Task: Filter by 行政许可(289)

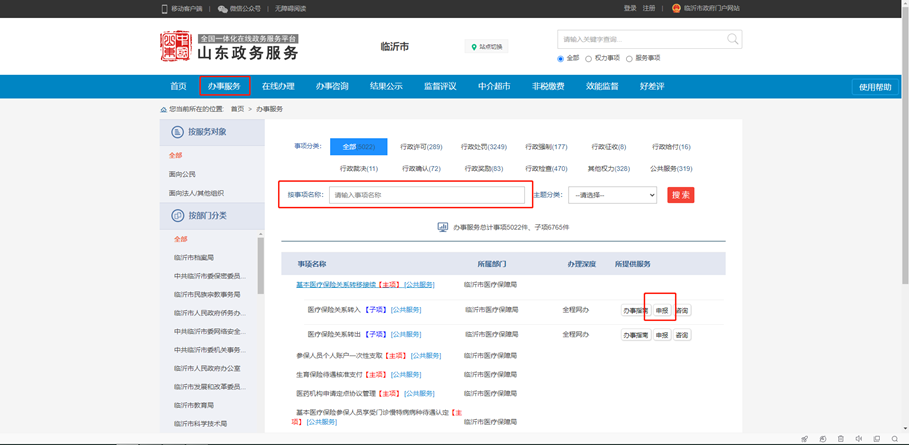Action: click(421, 147)
